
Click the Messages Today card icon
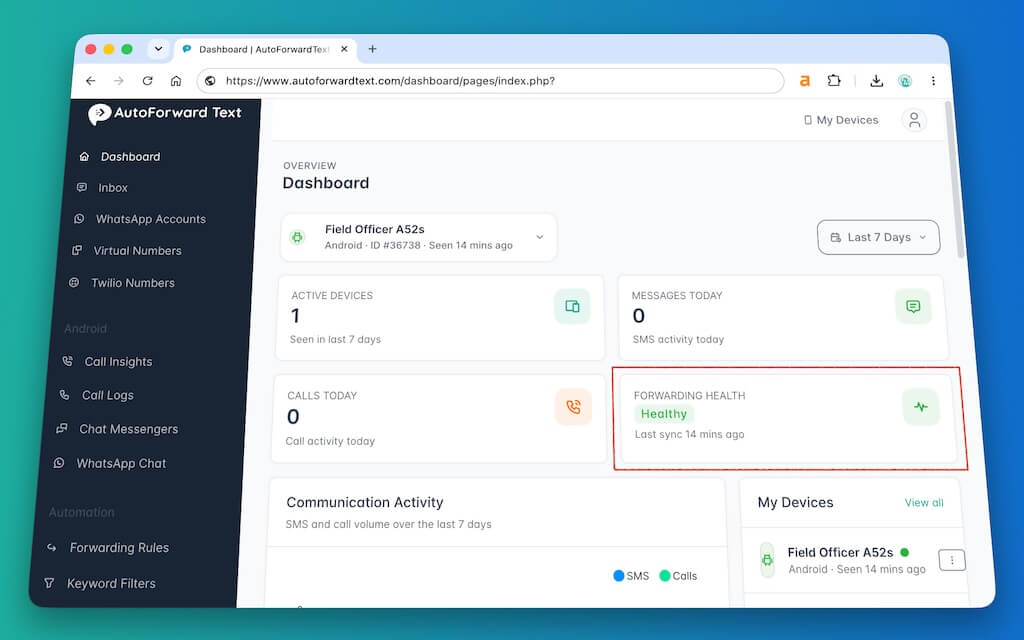(913, 306)
